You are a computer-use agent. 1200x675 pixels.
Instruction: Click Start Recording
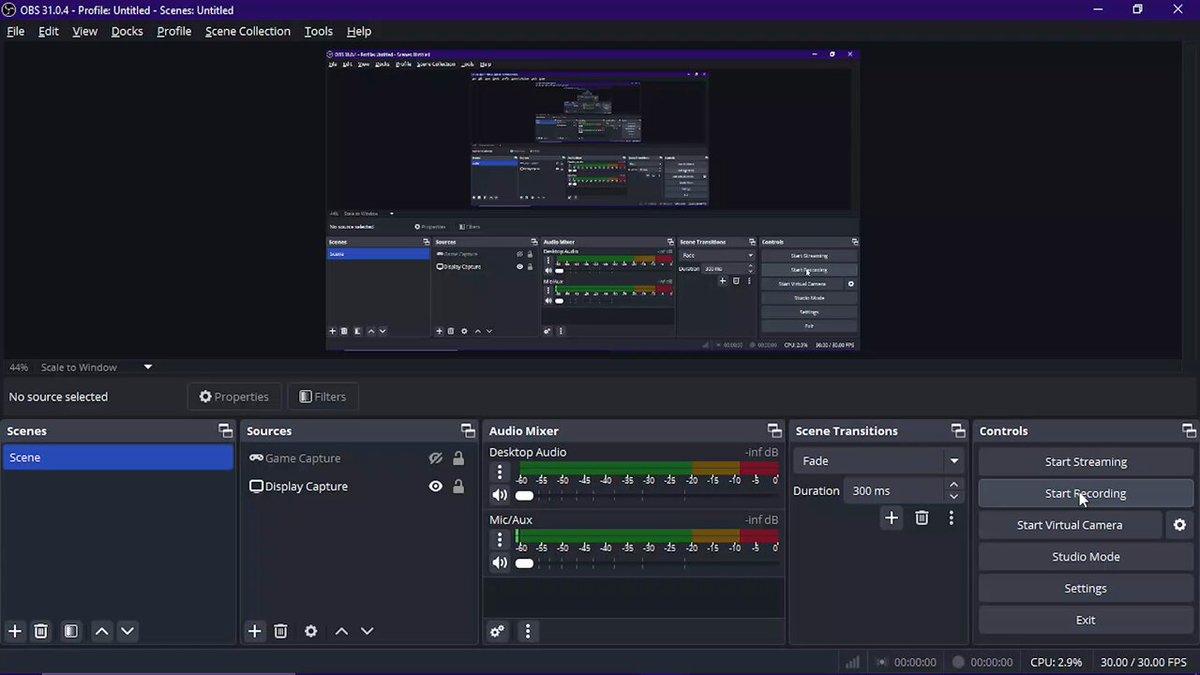pos(1085,493)
